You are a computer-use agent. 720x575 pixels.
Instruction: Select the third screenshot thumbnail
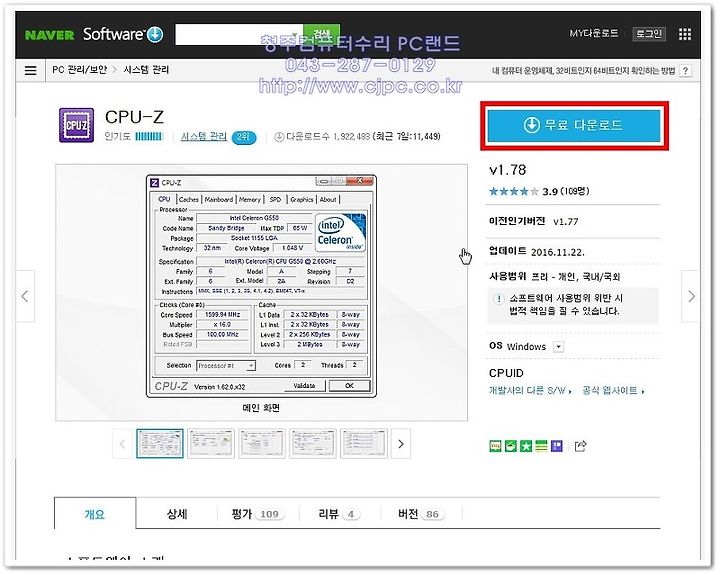[262, 444]
